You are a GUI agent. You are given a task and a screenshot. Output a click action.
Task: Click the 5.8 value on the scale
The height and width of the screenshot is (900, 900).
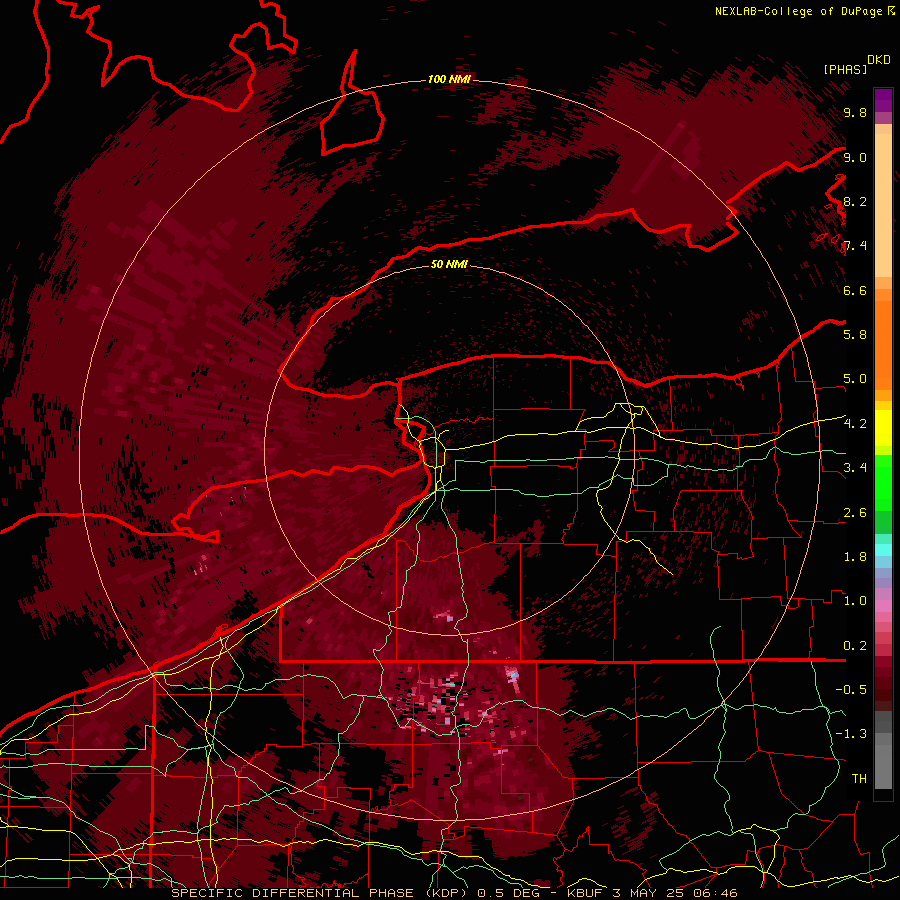[855, 335]
